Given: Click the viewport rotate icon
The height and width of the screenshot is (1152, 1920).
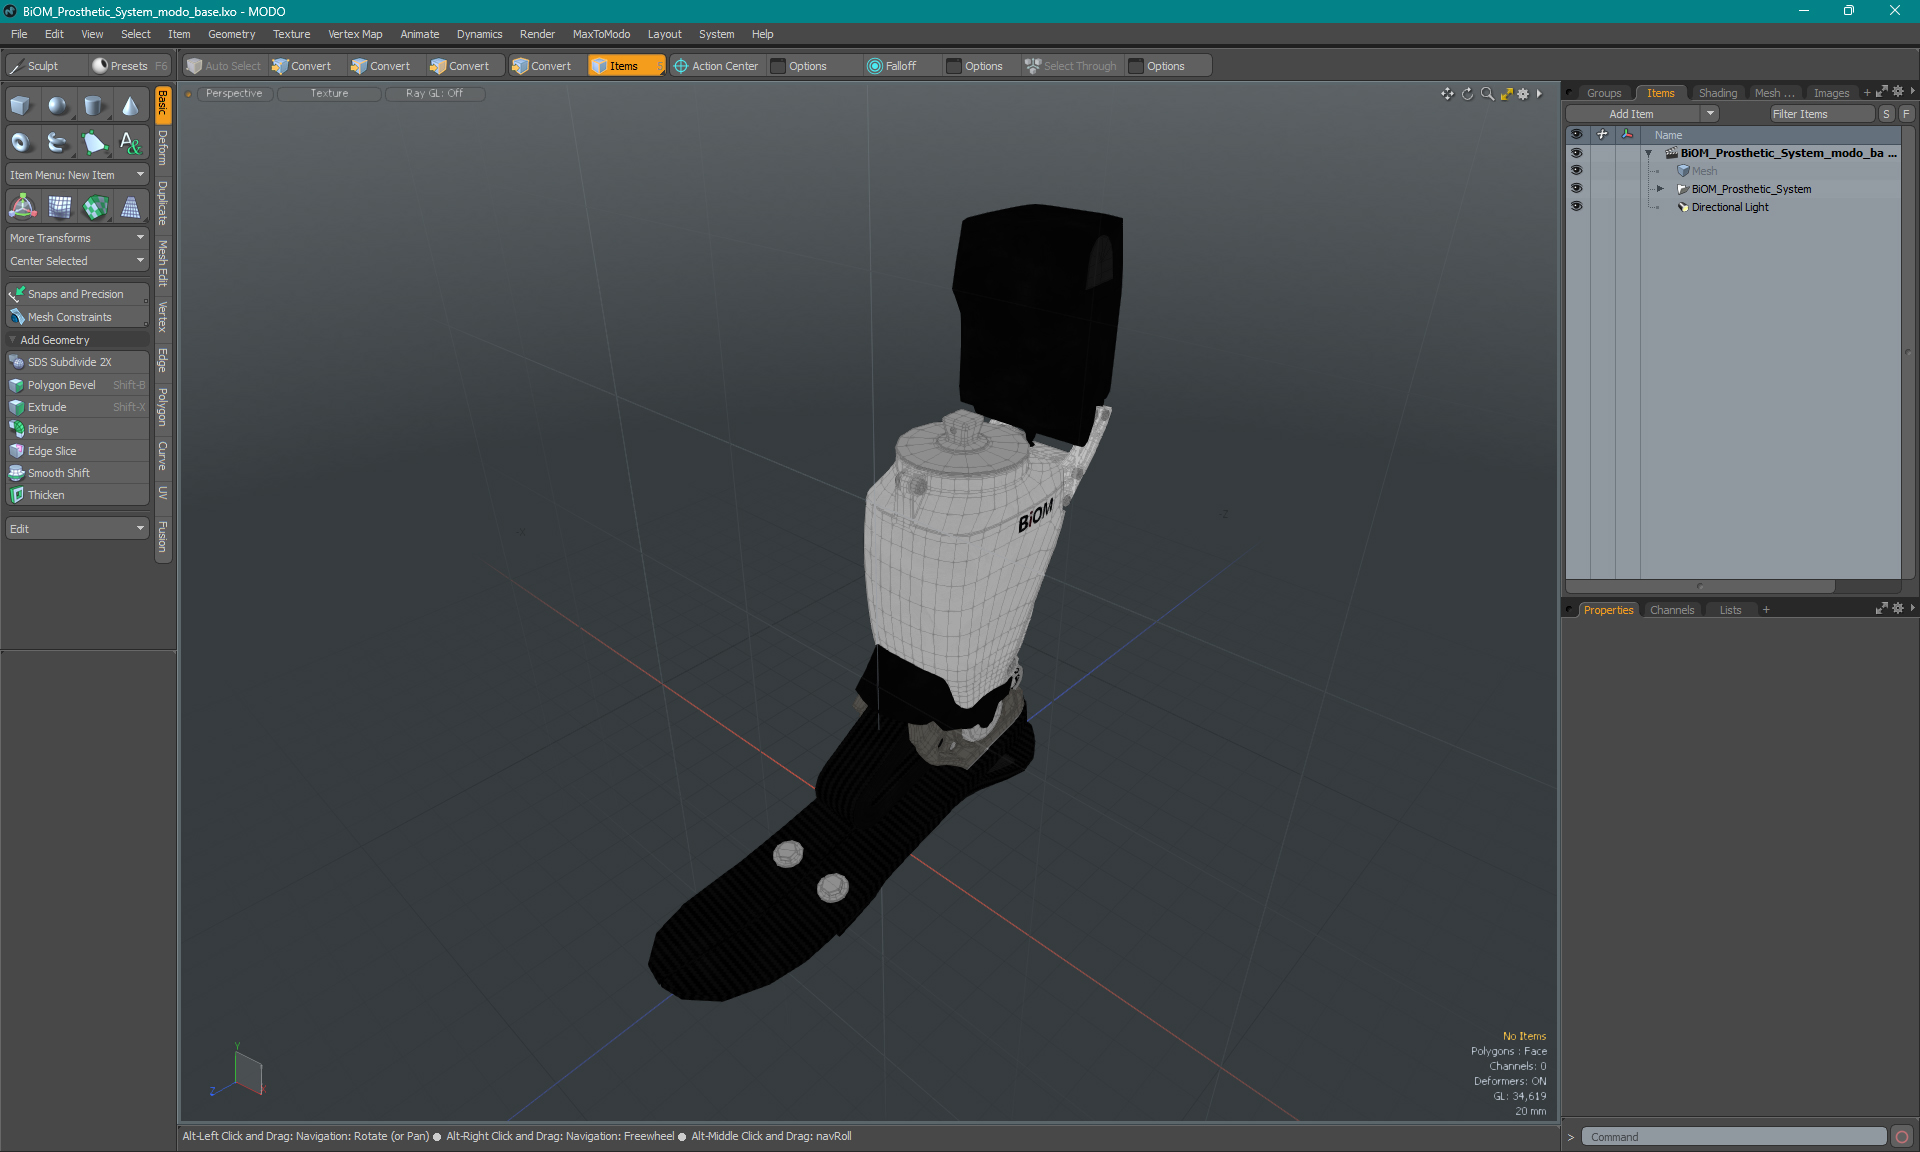Looking at the screenshot, I should point(1467,94).
